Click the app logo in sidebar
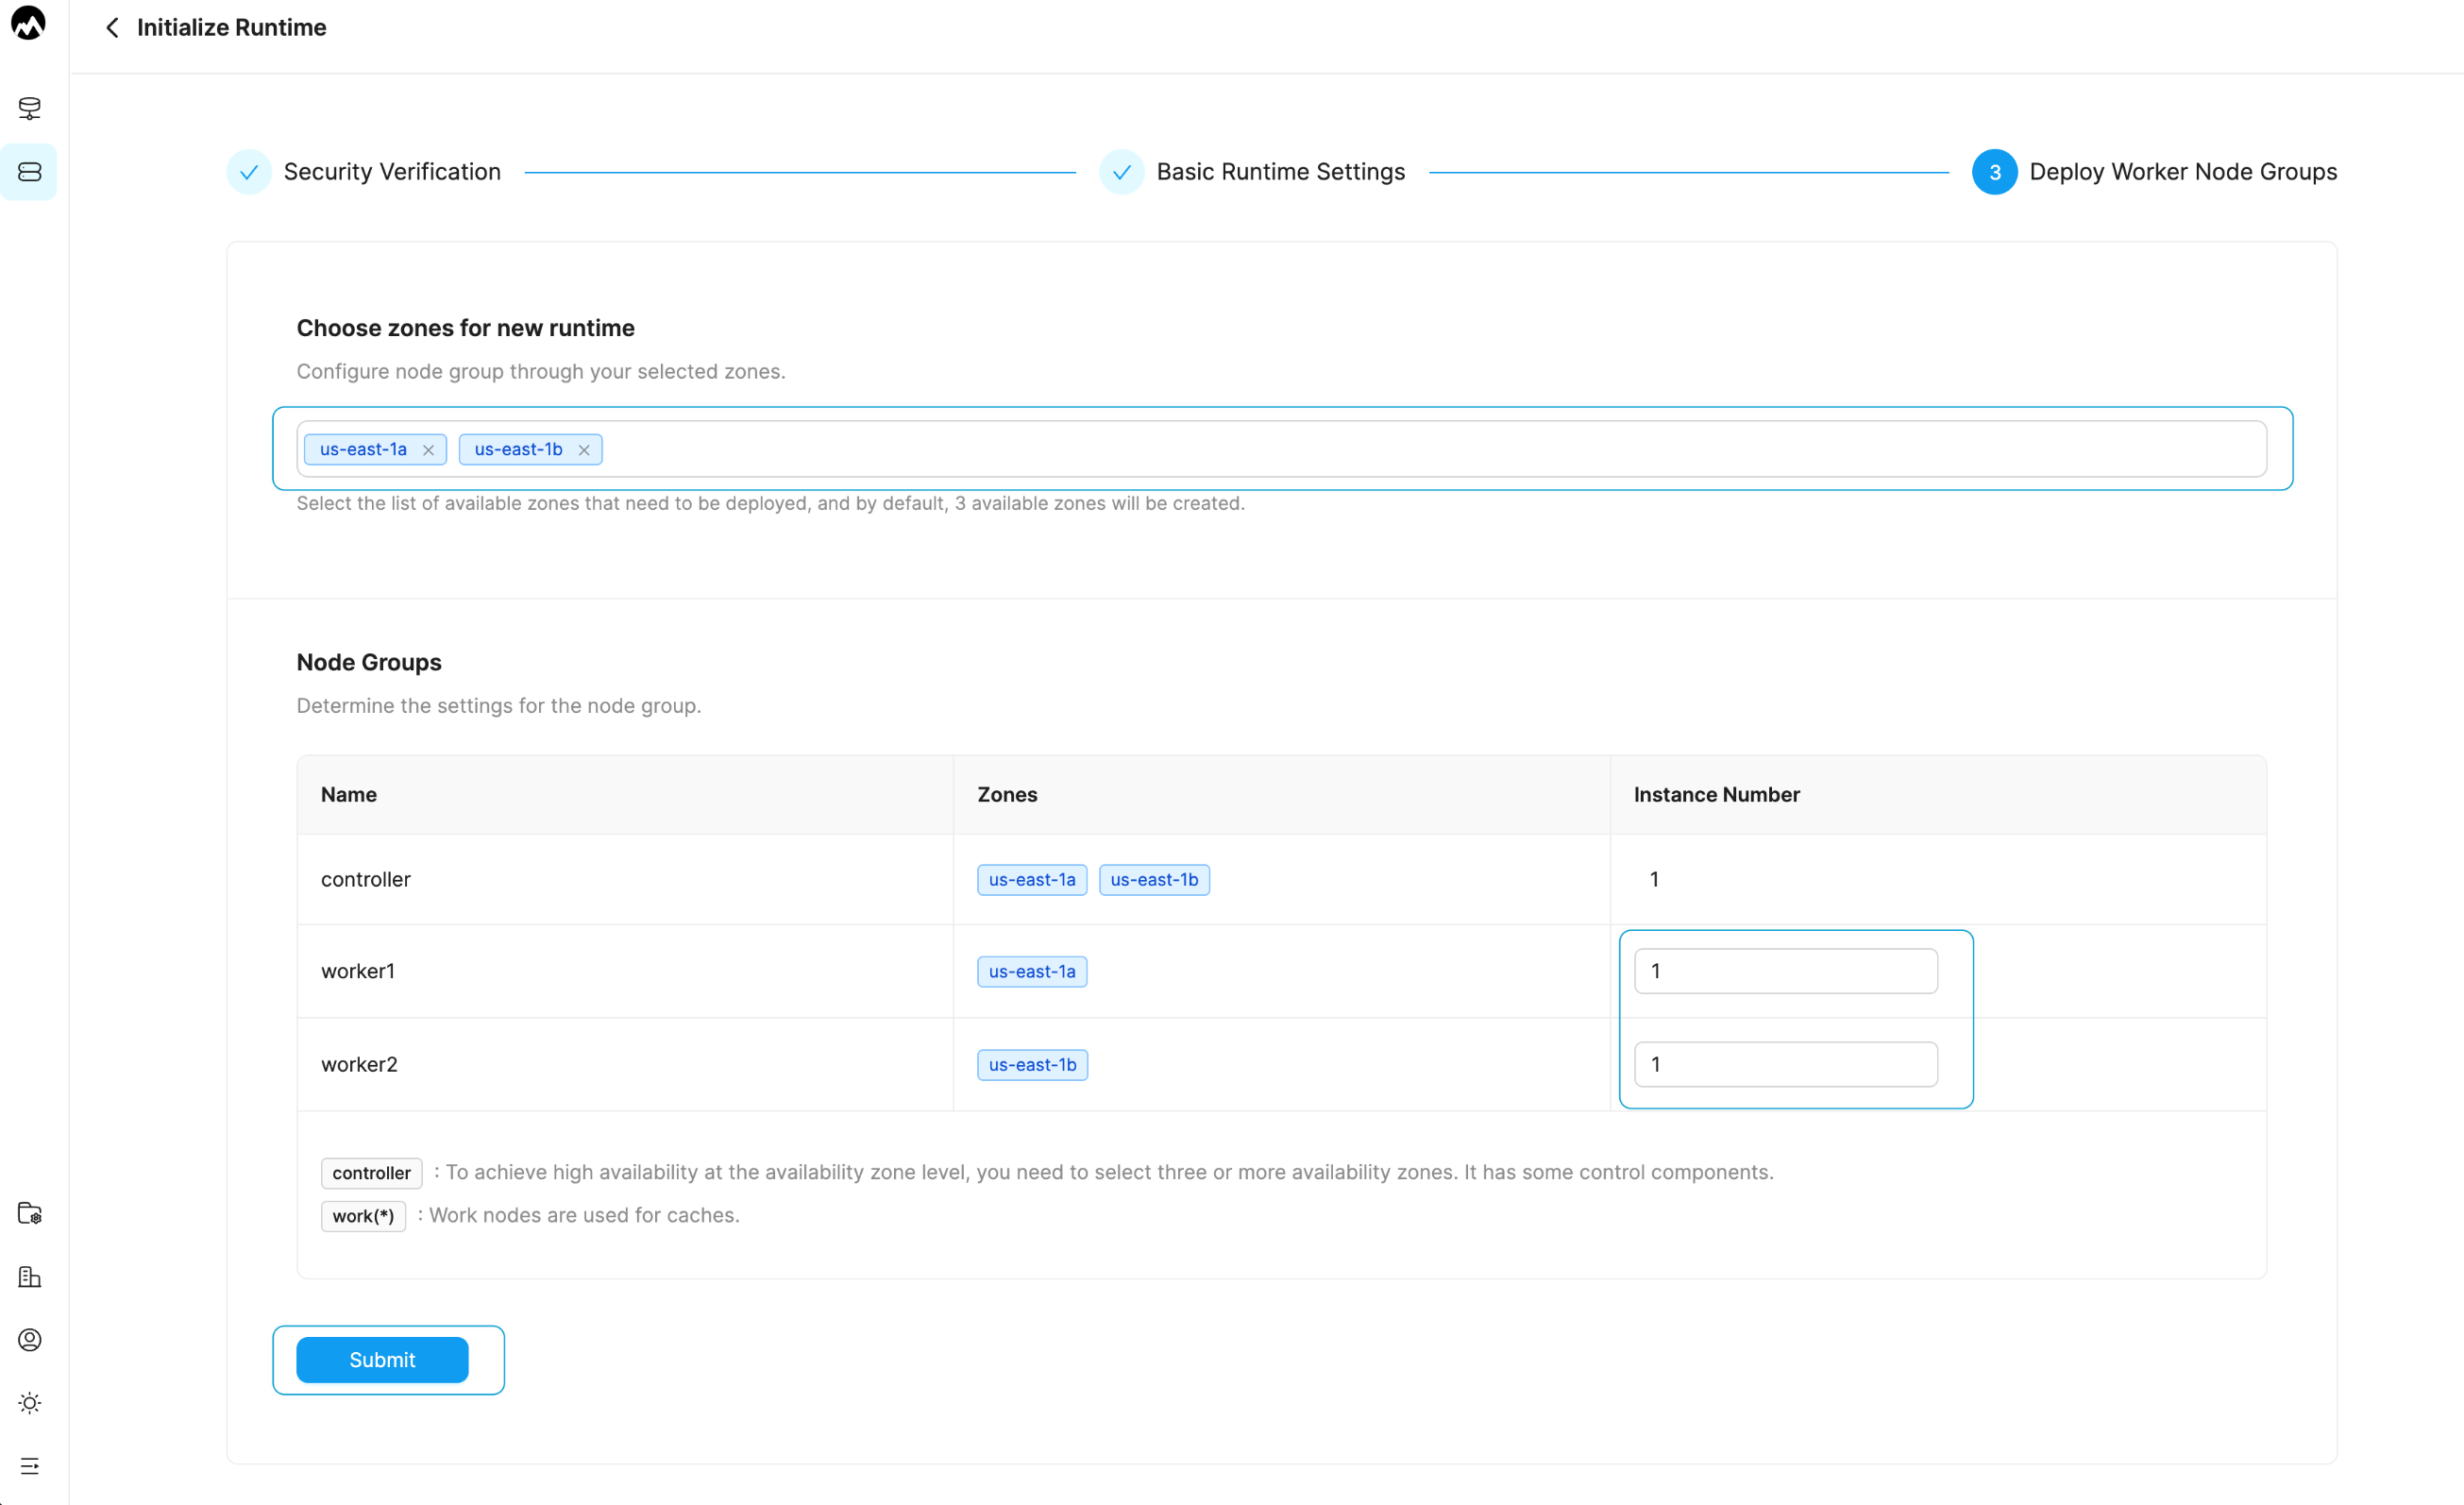Viewport: 2464px width, 1505px height. coord(28,23)
